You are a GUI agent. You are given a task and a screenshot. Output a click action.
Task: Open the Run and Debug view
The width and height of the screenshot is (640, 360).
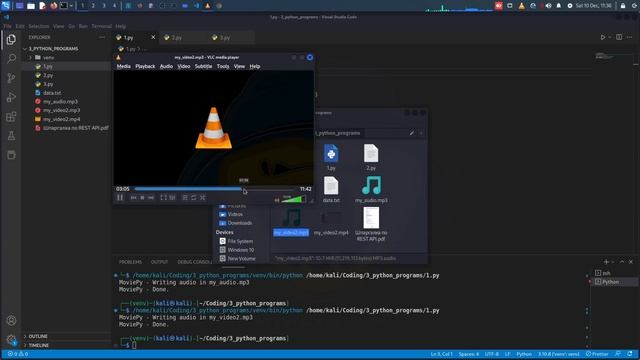point(11,97)
